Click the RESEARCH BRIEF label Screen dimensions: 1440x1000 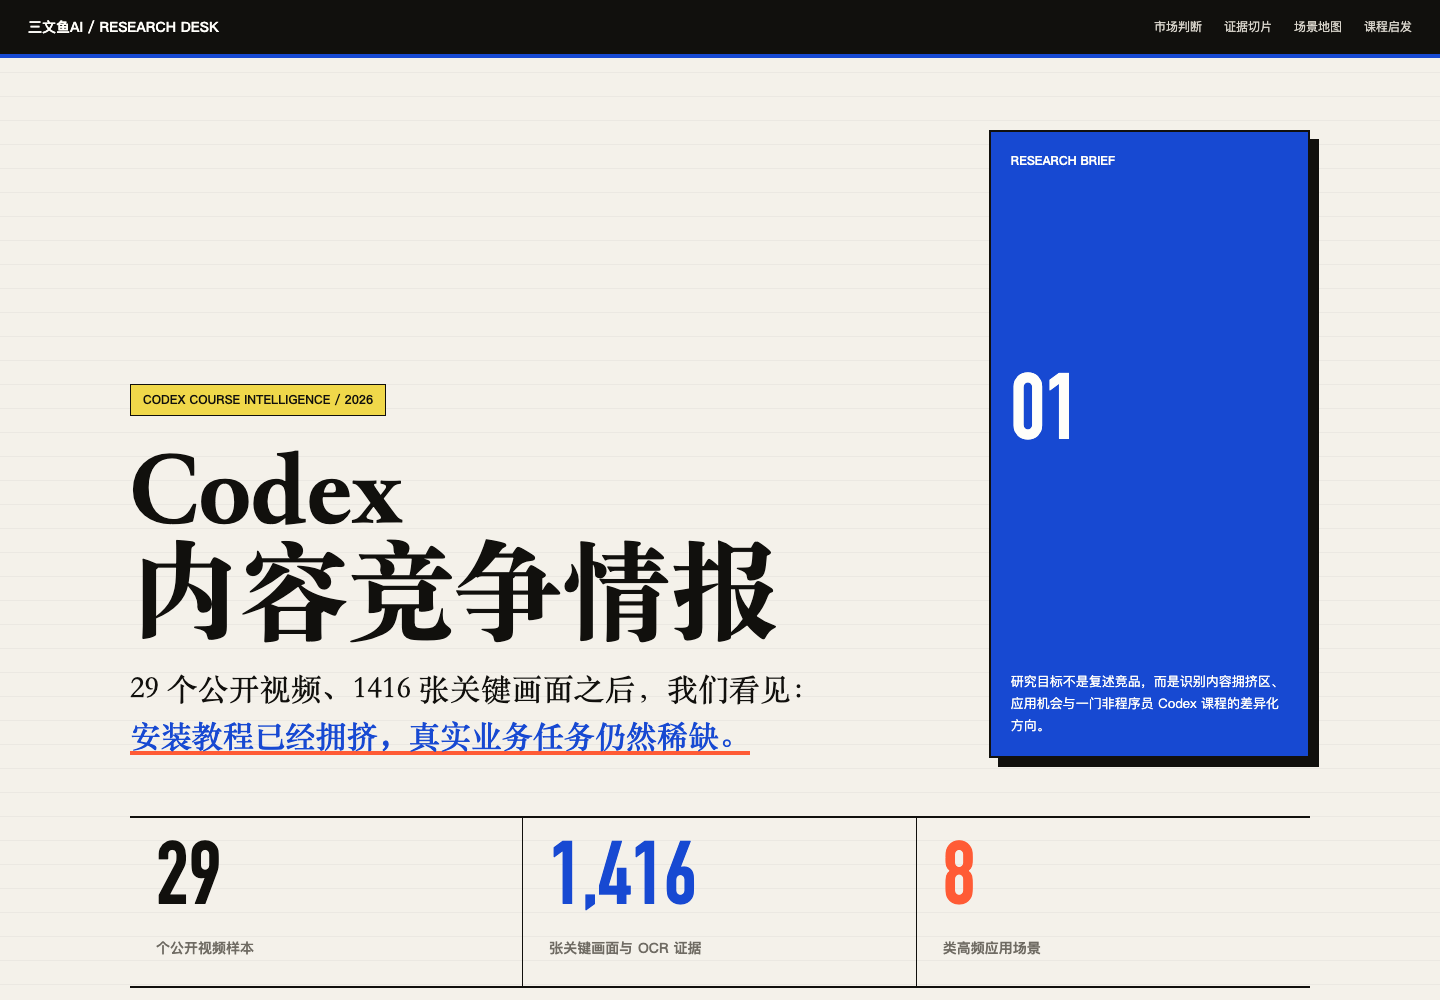tap(1062, 161)
